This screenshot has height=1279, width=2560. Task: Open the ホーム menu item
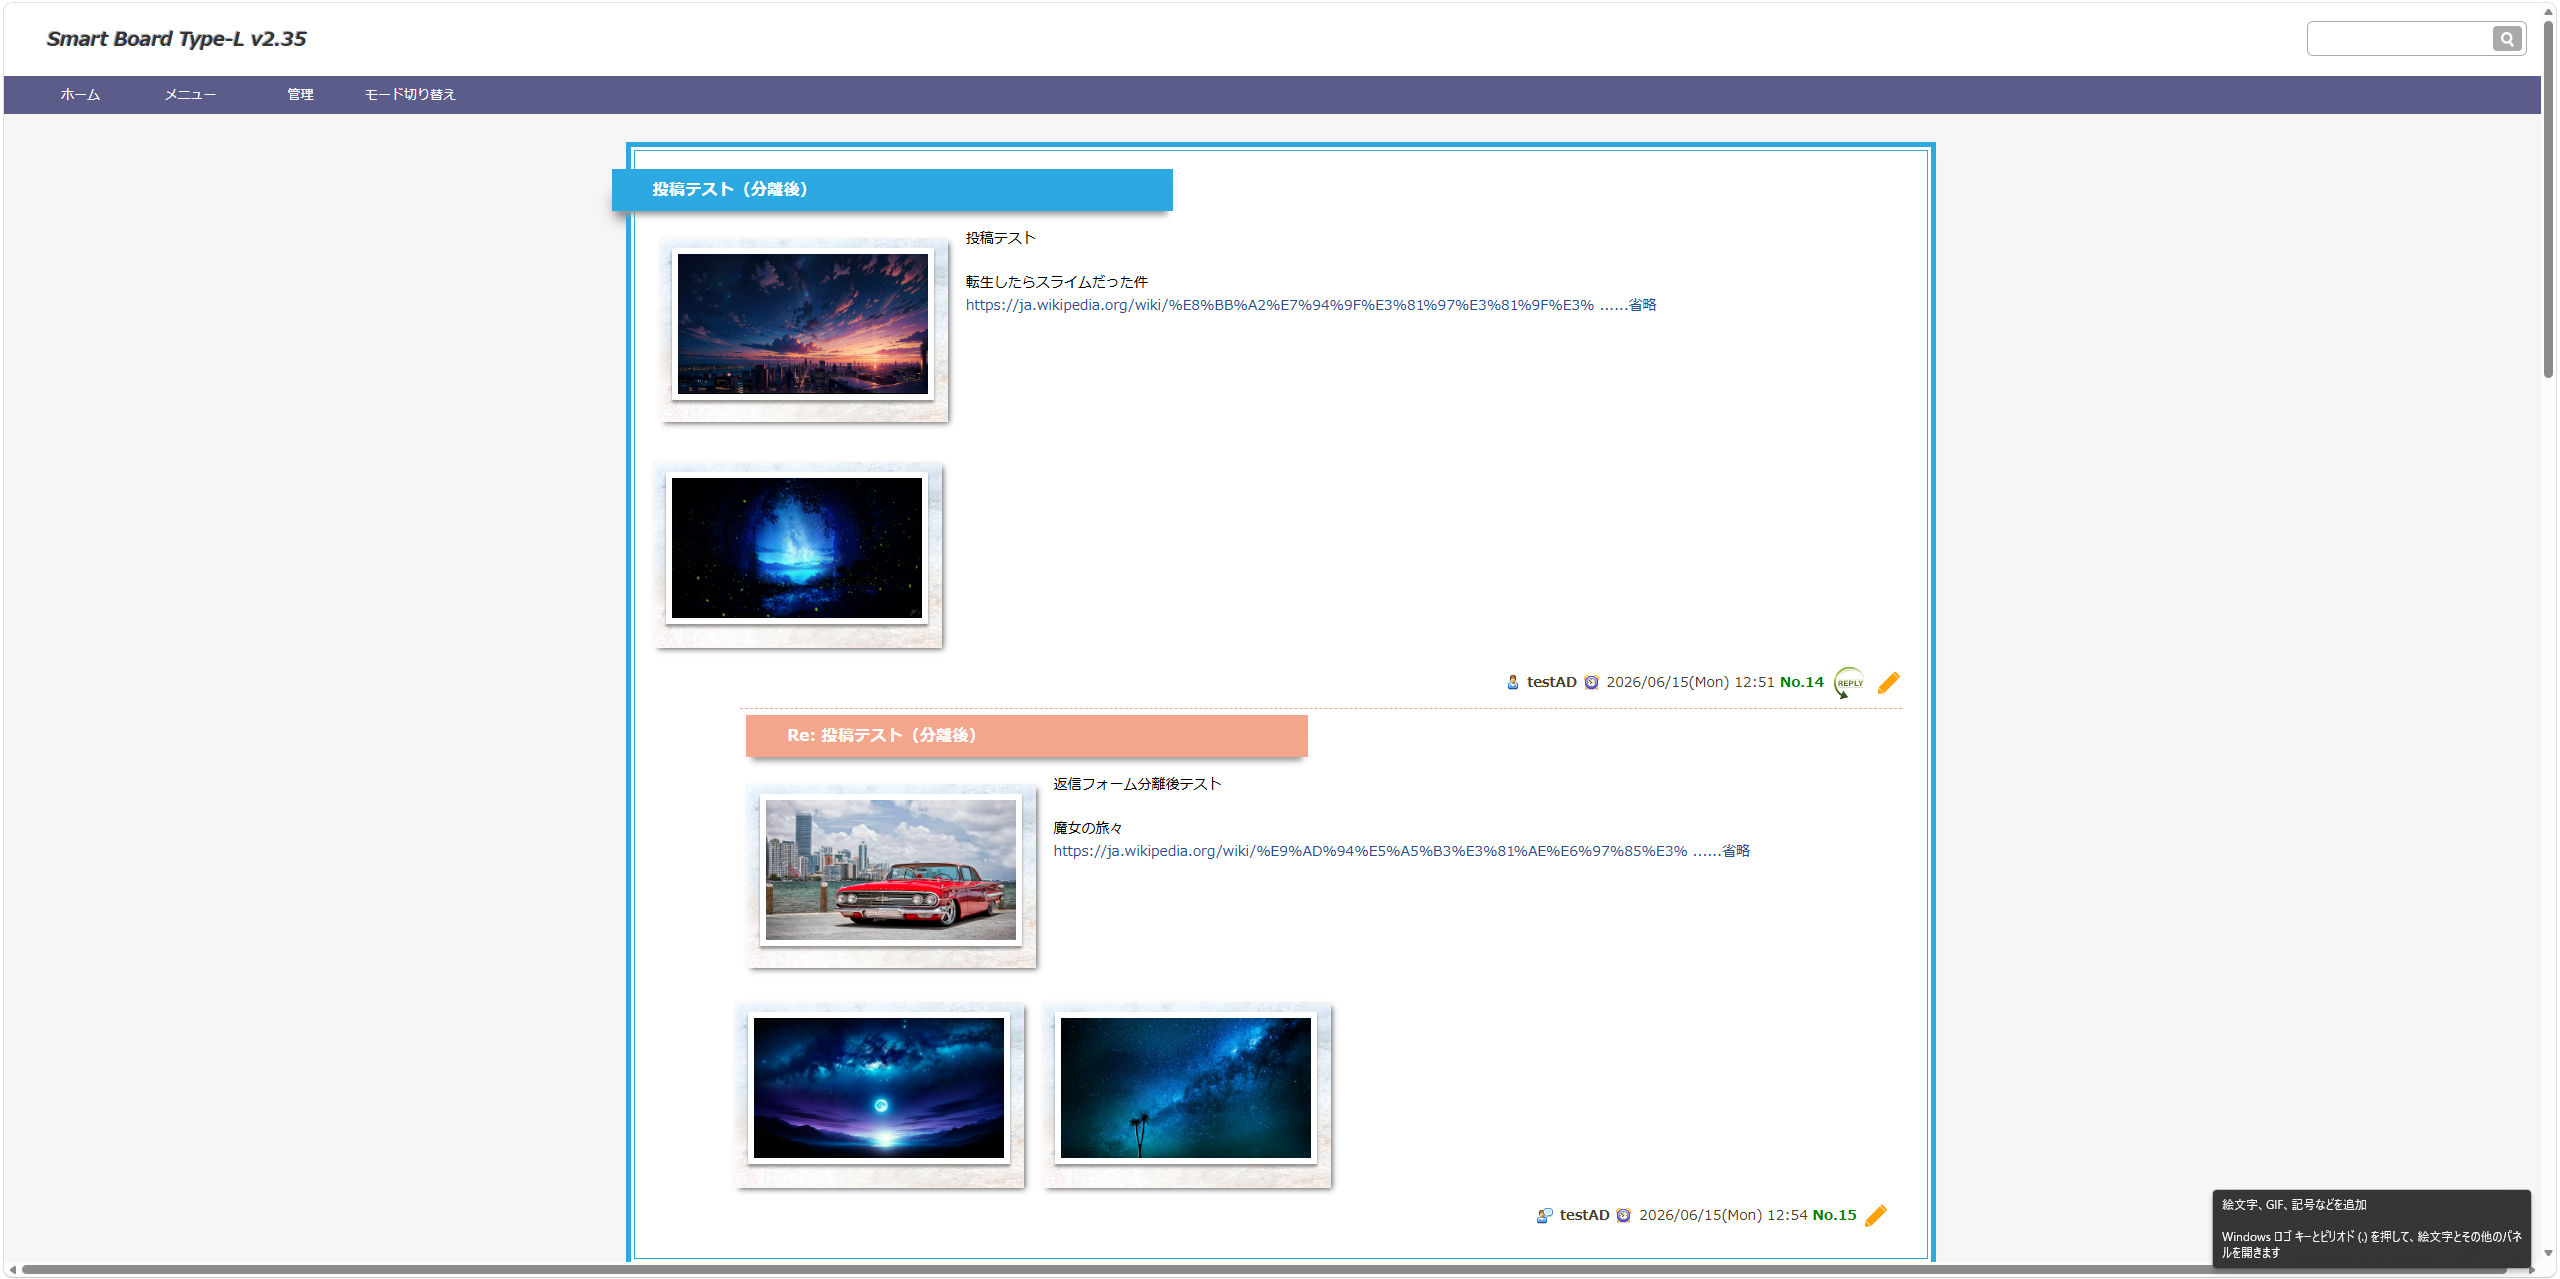[80, 95]
